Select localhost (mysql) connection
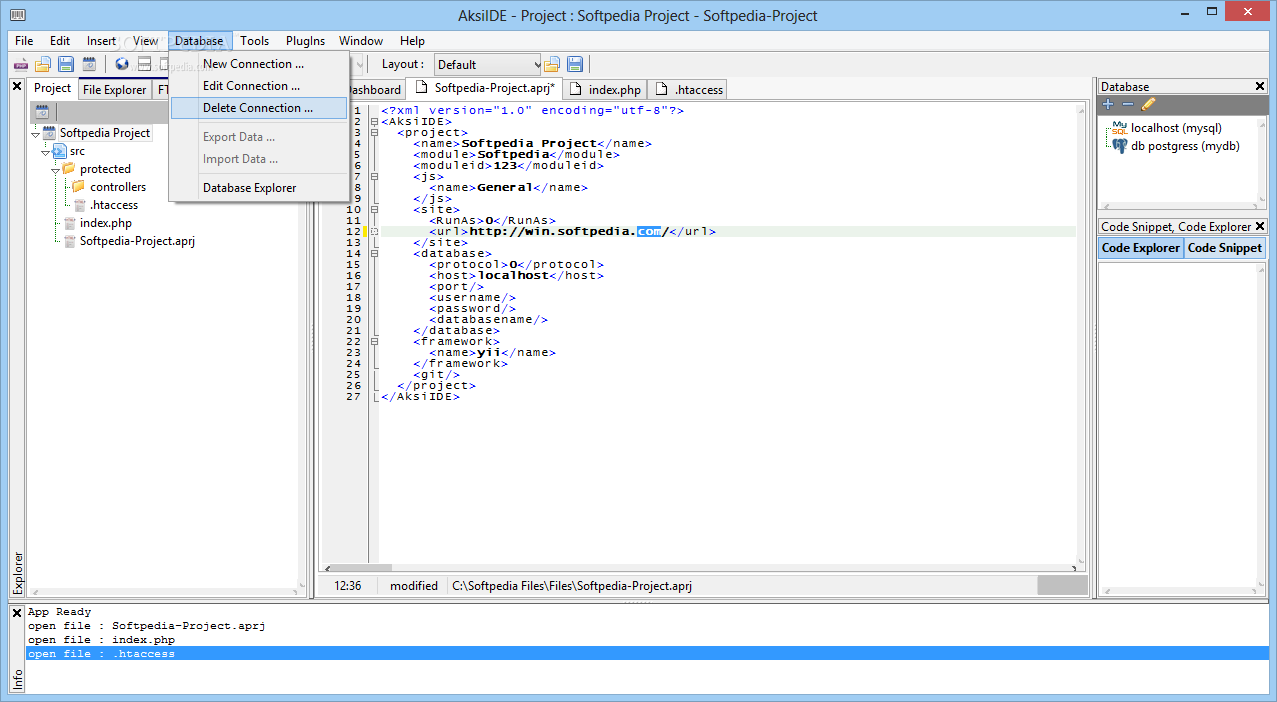This screenshot has height=702, width=1277. point(1176,128)
